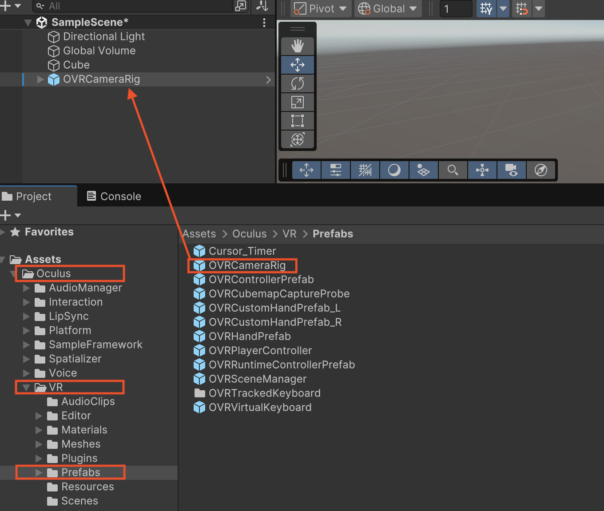Image resolution: width=604 pixels, height=511 pixels.
Task: Select the Rect transform tool
Action: pos(297,121)
